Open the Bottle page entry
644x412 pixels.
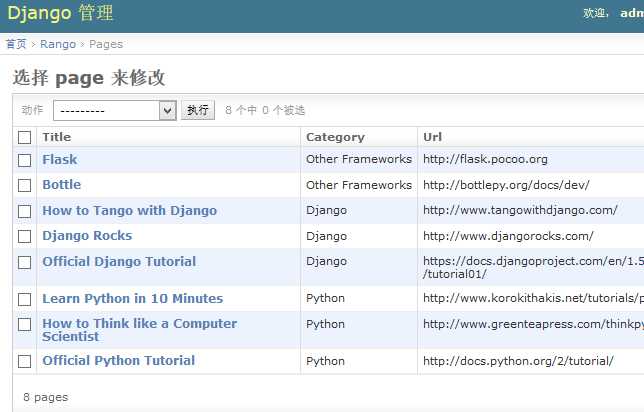point(62,184)
